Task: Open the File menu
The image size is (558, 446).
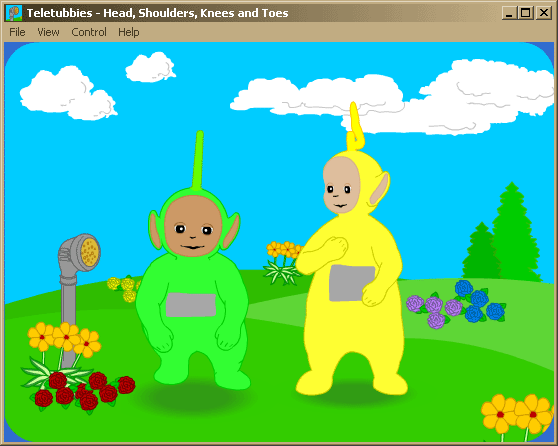Action: [x=17, y=32]
